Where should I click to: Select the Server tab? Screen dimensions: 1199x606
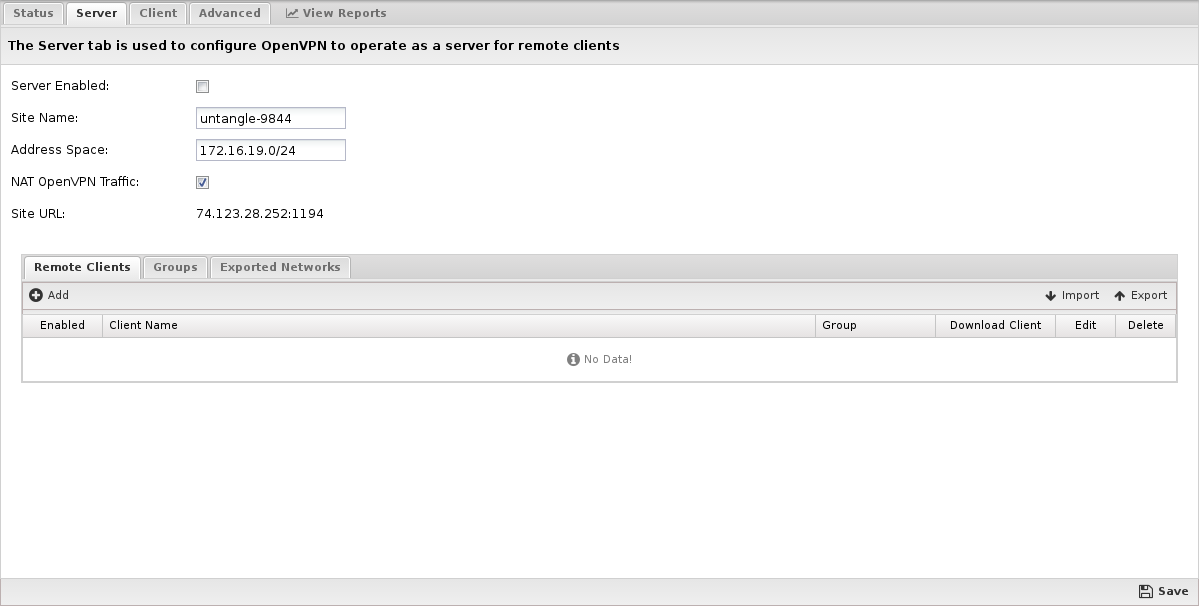point(96,13)
